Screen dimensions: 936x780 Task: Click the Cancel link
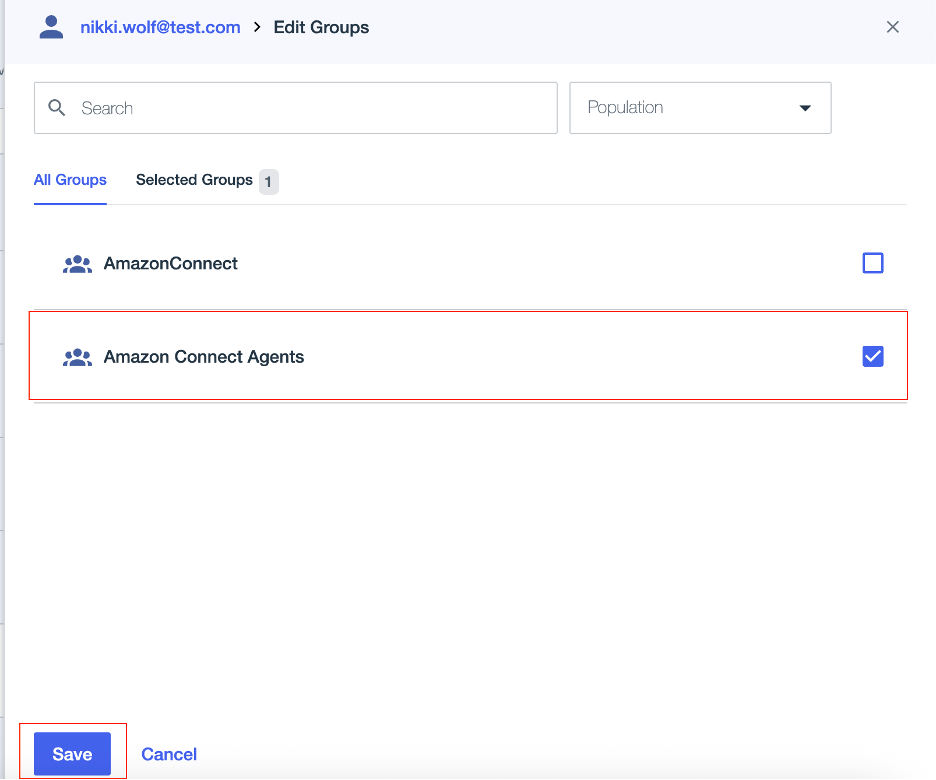pyautogui.click(x=169, y=754)
